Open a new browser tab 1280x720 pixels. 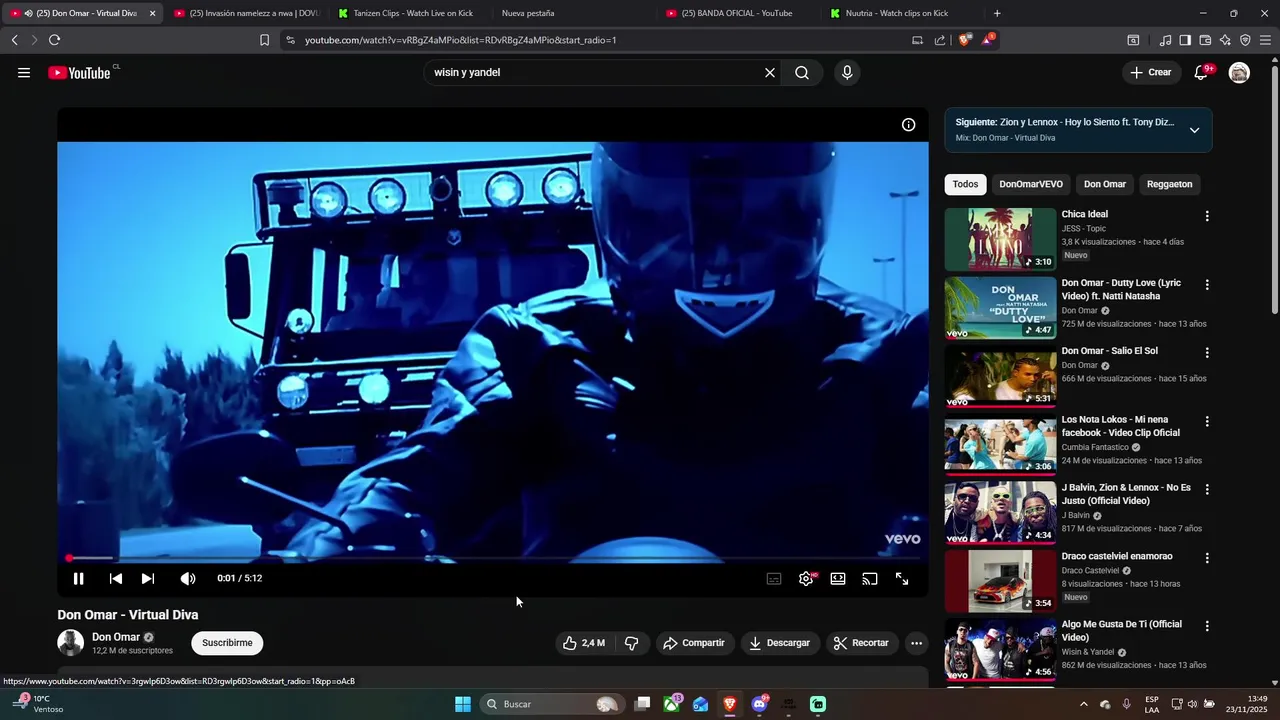997,13
